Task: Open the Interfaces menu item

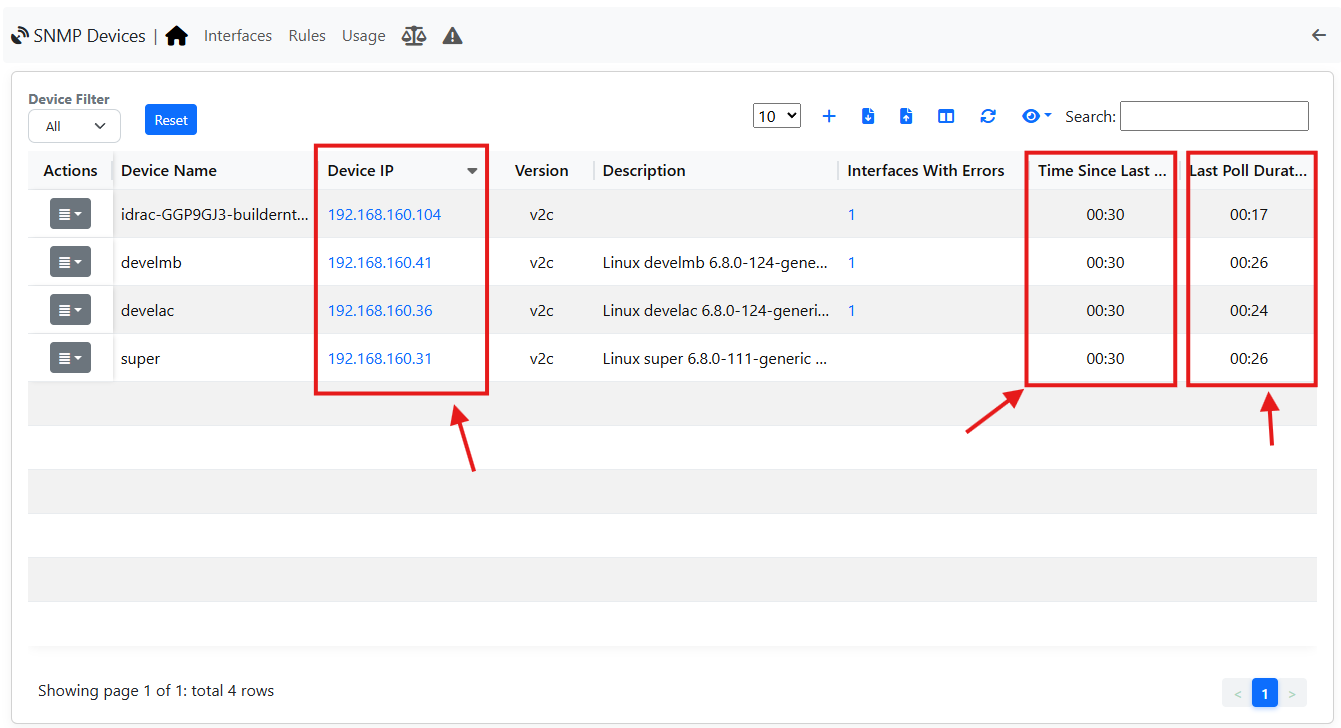Action: [238, 36]
